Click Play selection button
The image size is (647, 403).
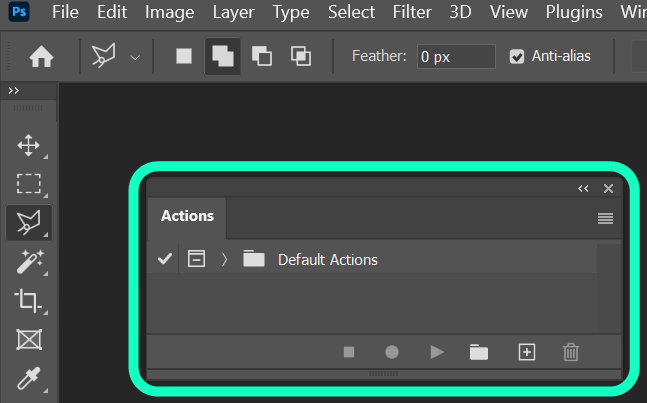[437, 352]
